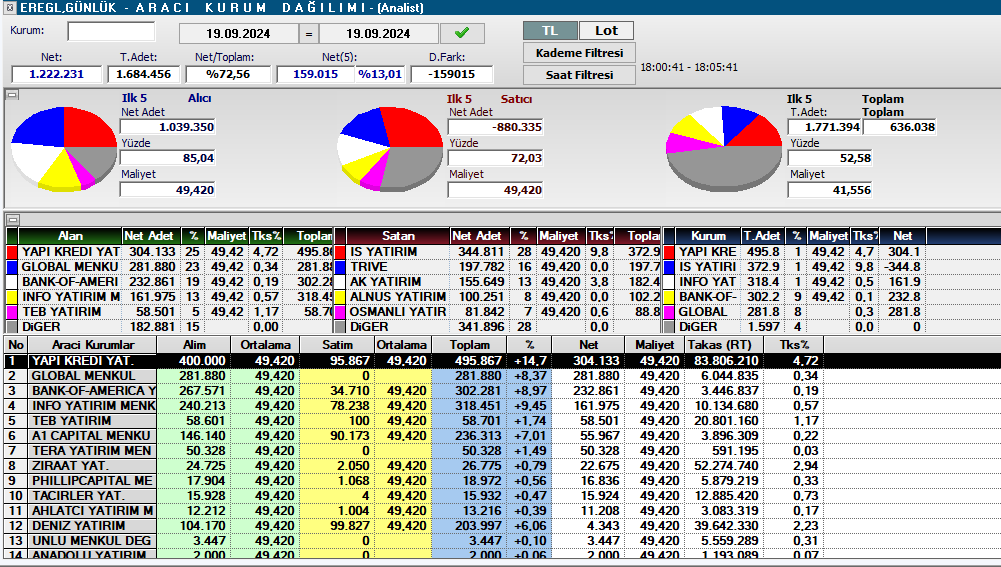Sort by the Alan column header
This screenshot has height=567, width=1001.
70,236
